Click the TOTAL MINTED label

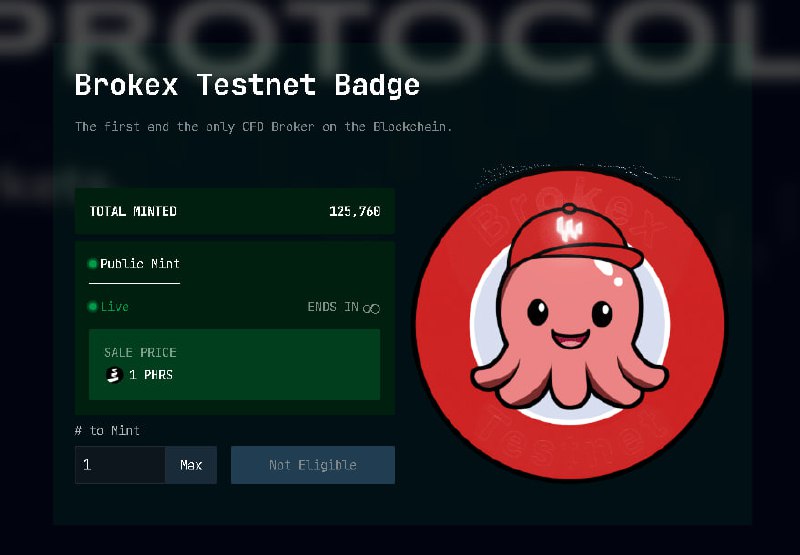[133, 211]
